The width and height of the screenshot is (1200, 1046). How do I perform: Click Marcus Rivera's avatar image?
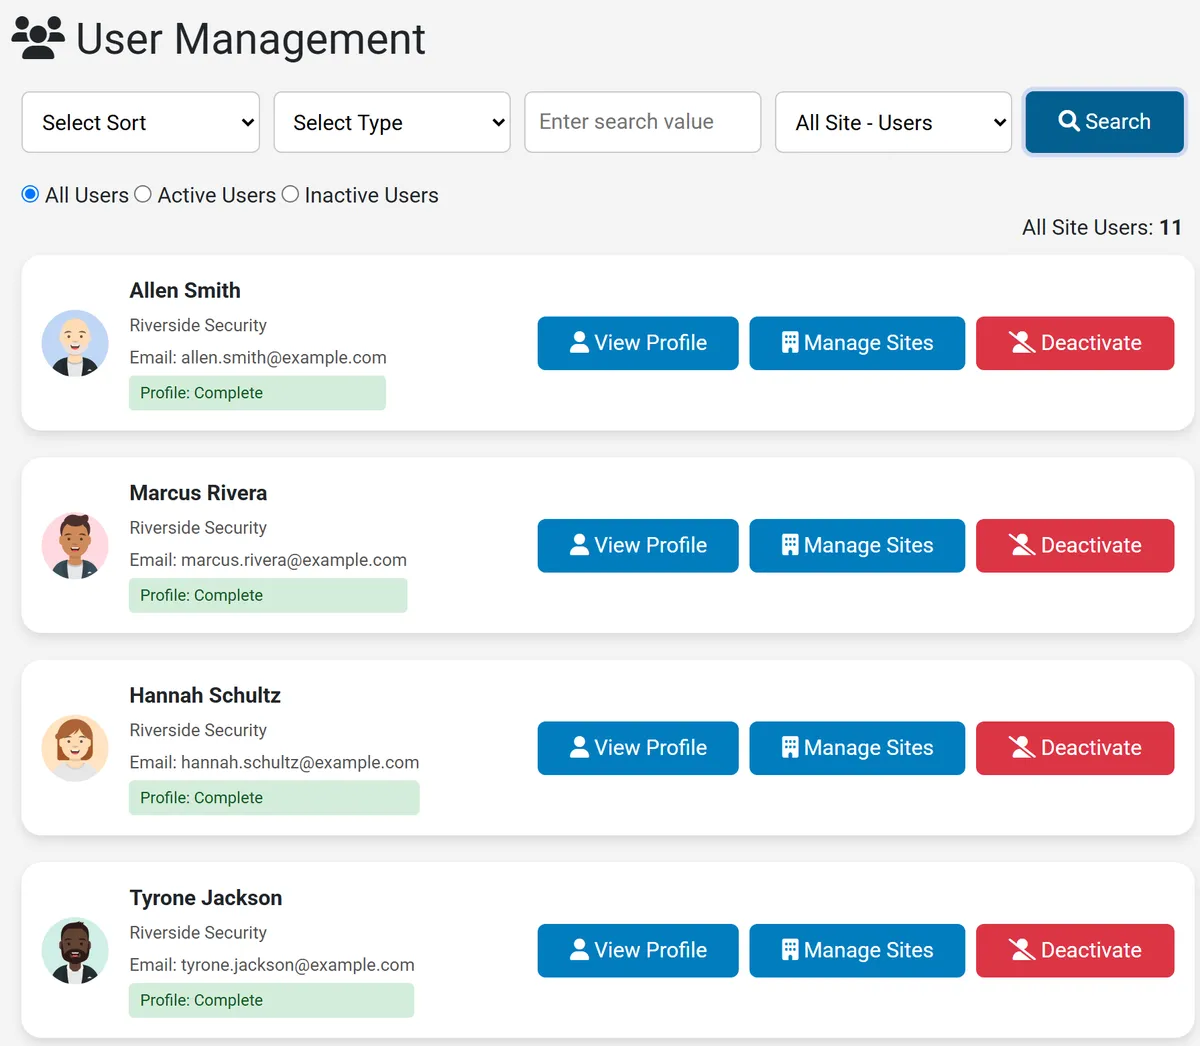coord(75,546)
